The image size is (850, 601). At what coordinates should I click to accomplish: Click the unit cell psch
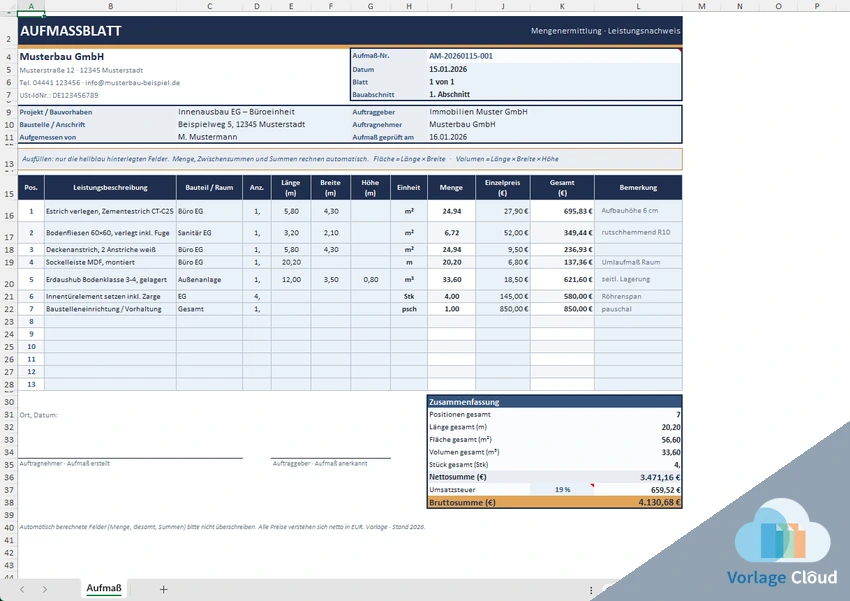(x=409, y=309)
